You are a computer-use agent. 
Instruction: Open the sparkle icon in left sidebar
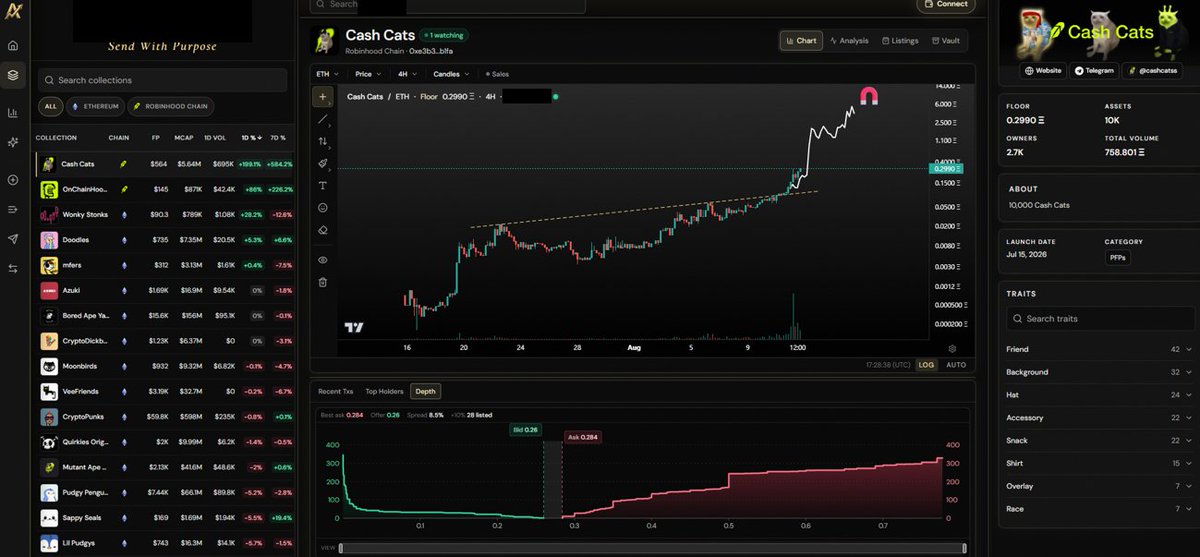[13, 142]
